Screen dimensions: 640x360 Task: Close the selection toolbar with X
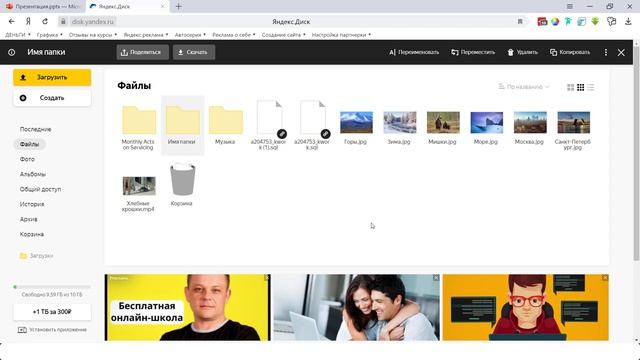point(621,52)
